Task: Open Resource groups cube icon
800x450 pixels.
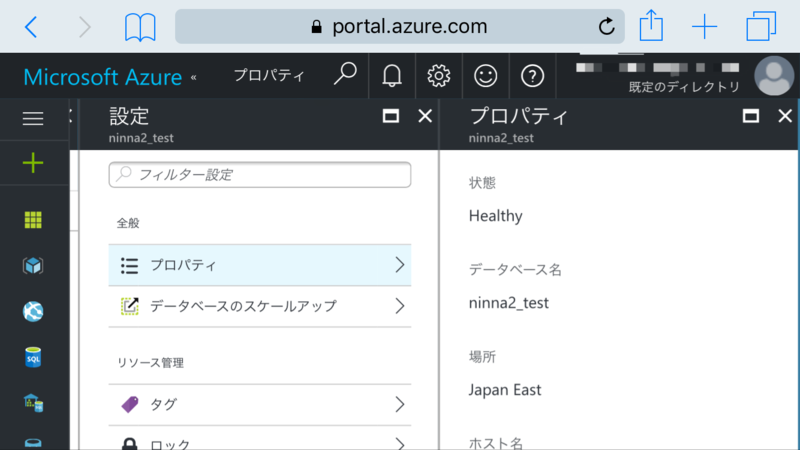Action: click(x=33, y=265)
